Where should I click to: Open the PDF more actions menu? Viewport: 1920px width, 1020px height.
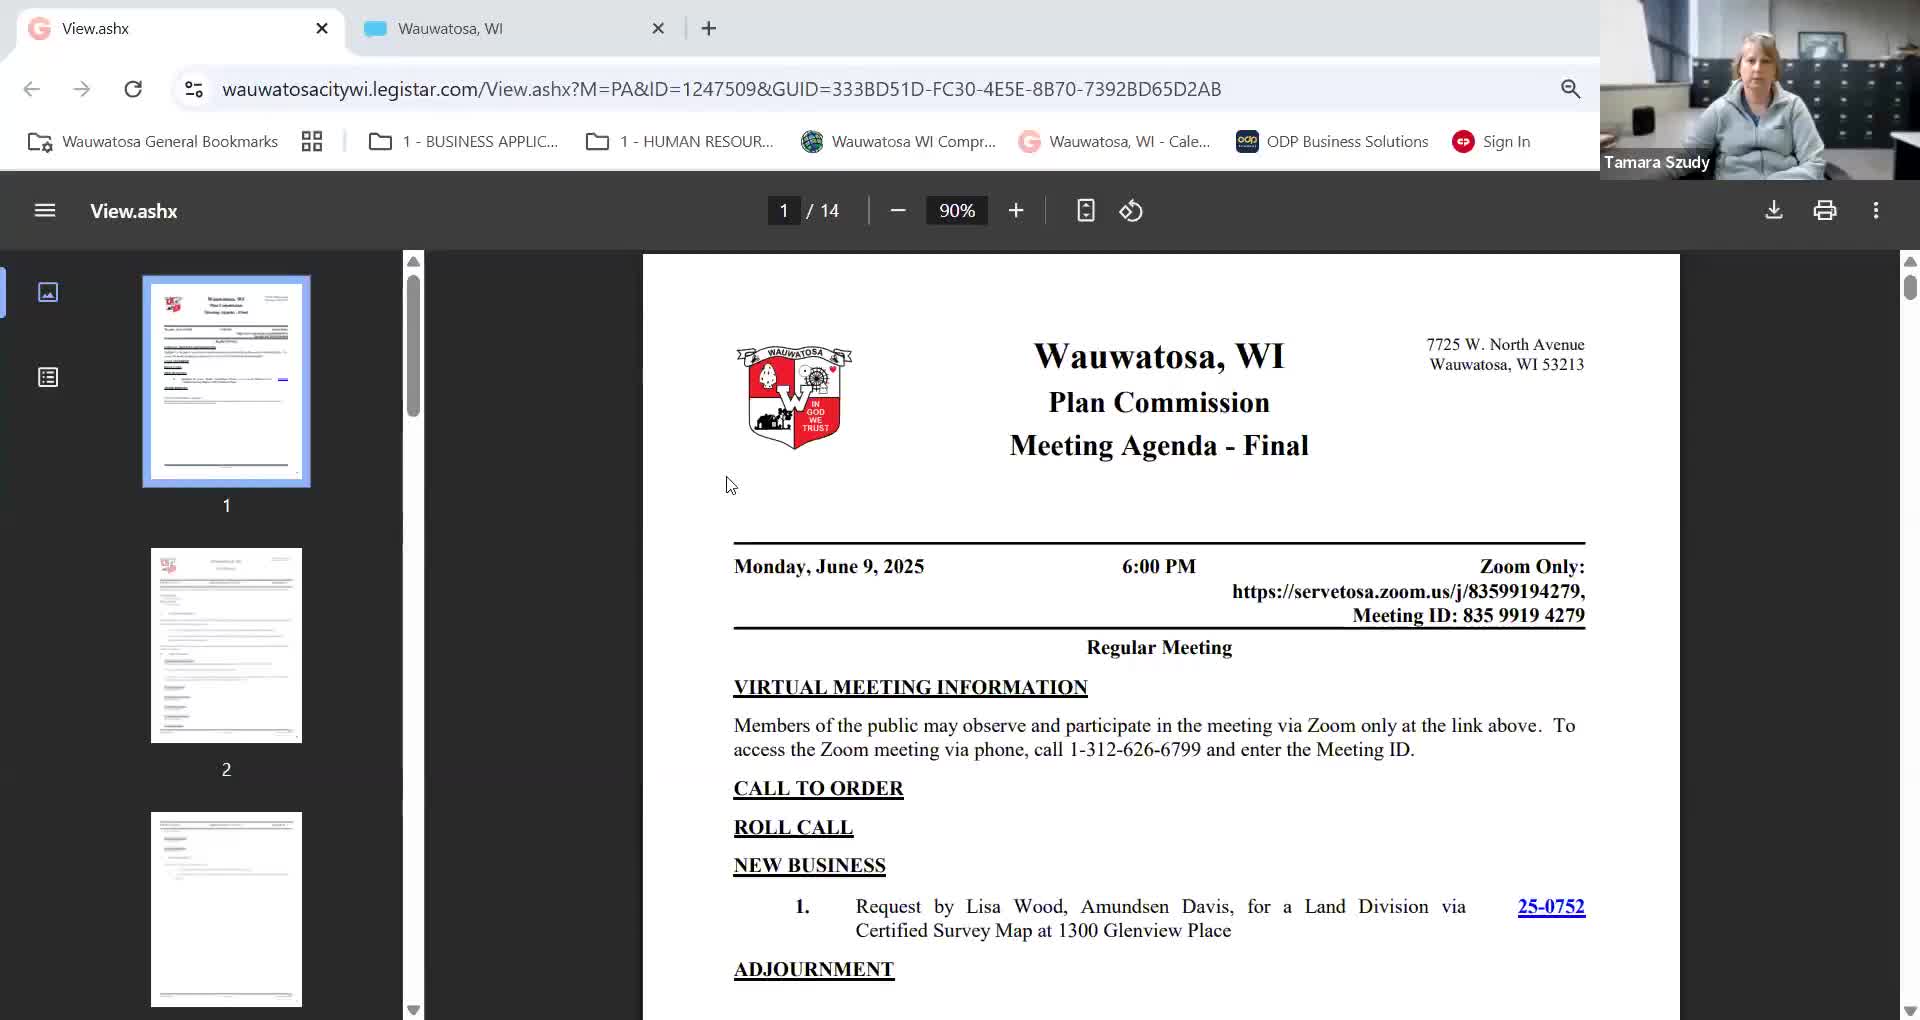click(x=1875, y=210)
